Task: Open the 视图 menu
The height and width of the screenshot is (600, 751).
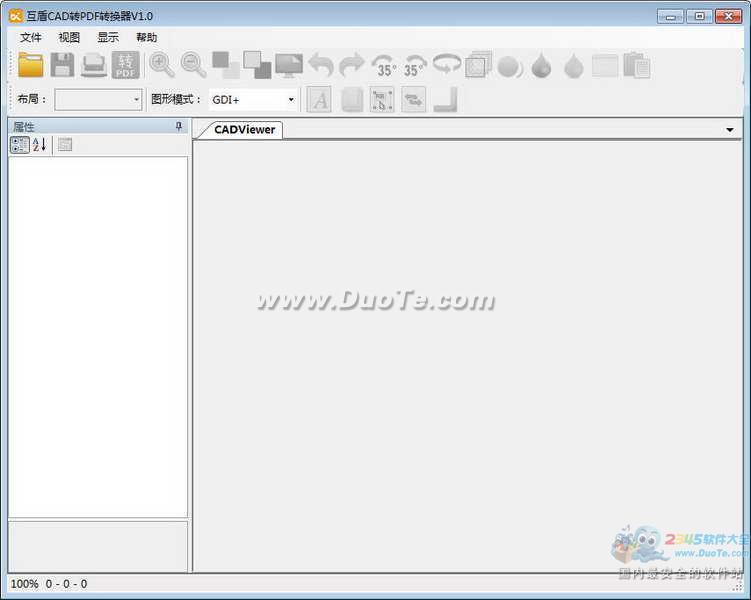Action: (69, 37)
